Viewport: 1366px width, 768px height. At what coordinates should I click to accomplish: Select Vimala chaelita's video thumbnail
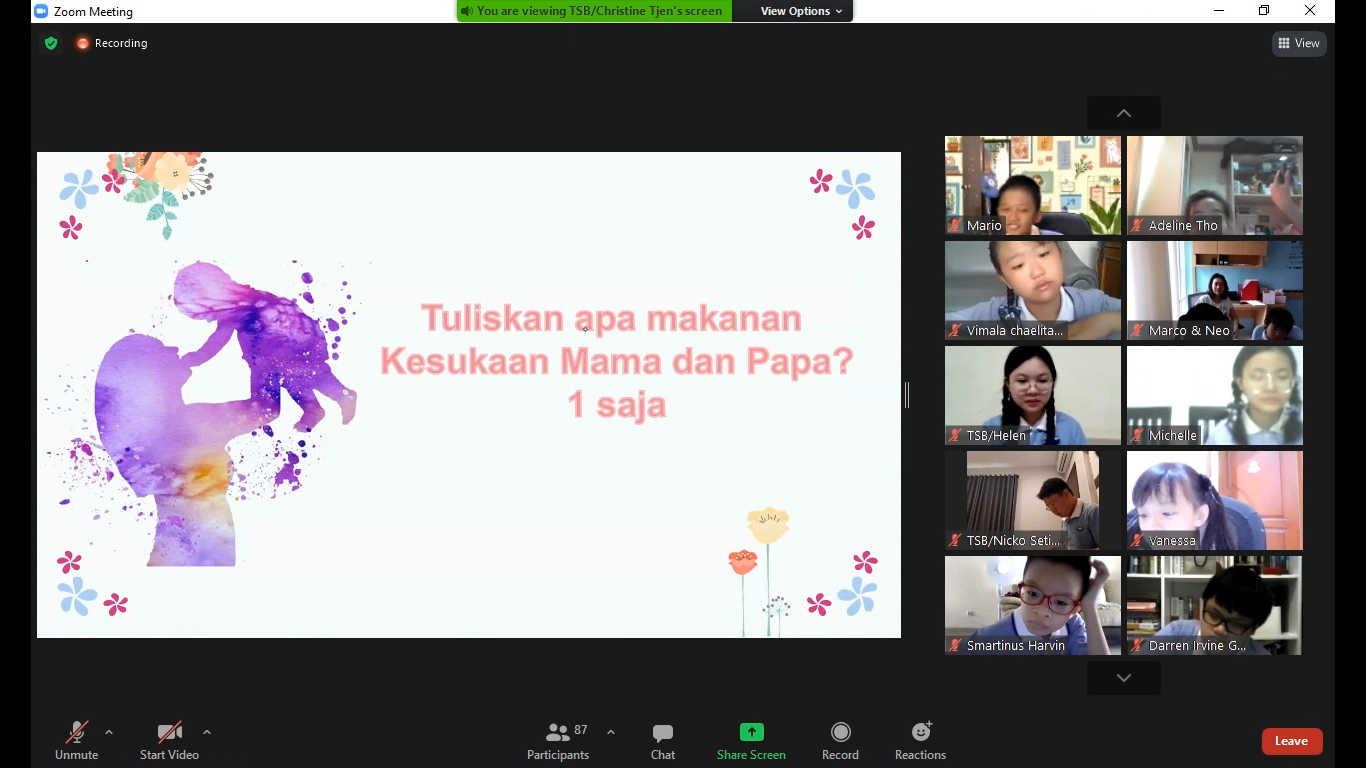pos(1033,290)
